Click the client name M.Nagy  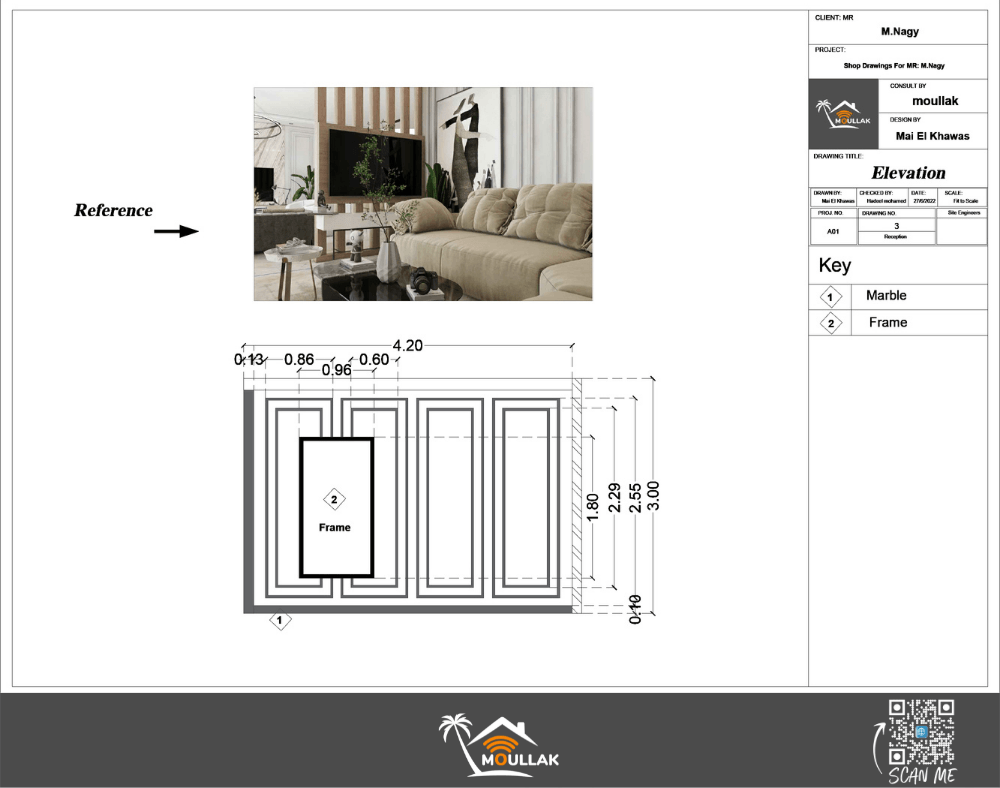(899, 32)
